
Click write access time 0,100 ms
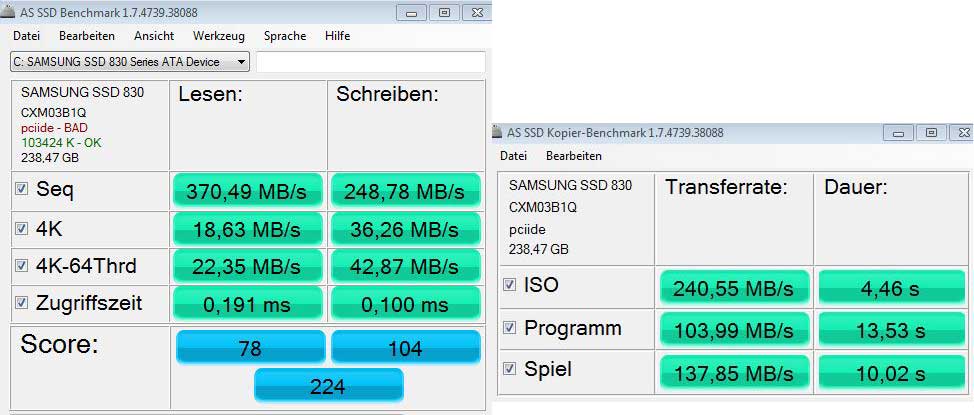[x=406, y=304]
